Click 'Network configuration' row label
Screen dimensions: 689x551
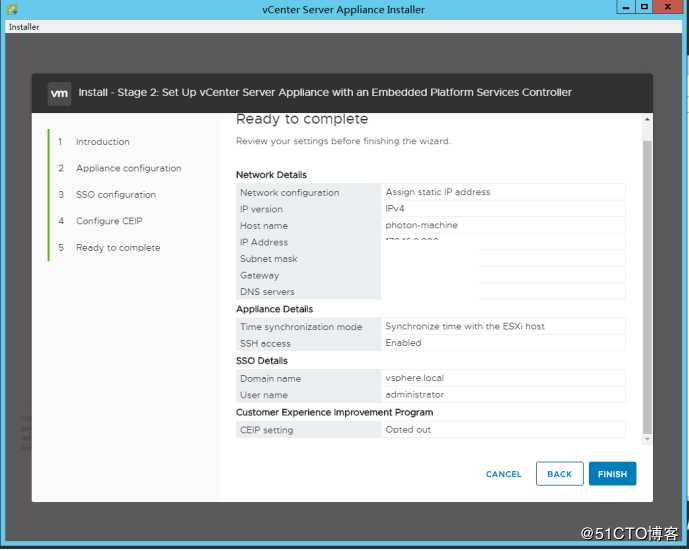[290, 192]
